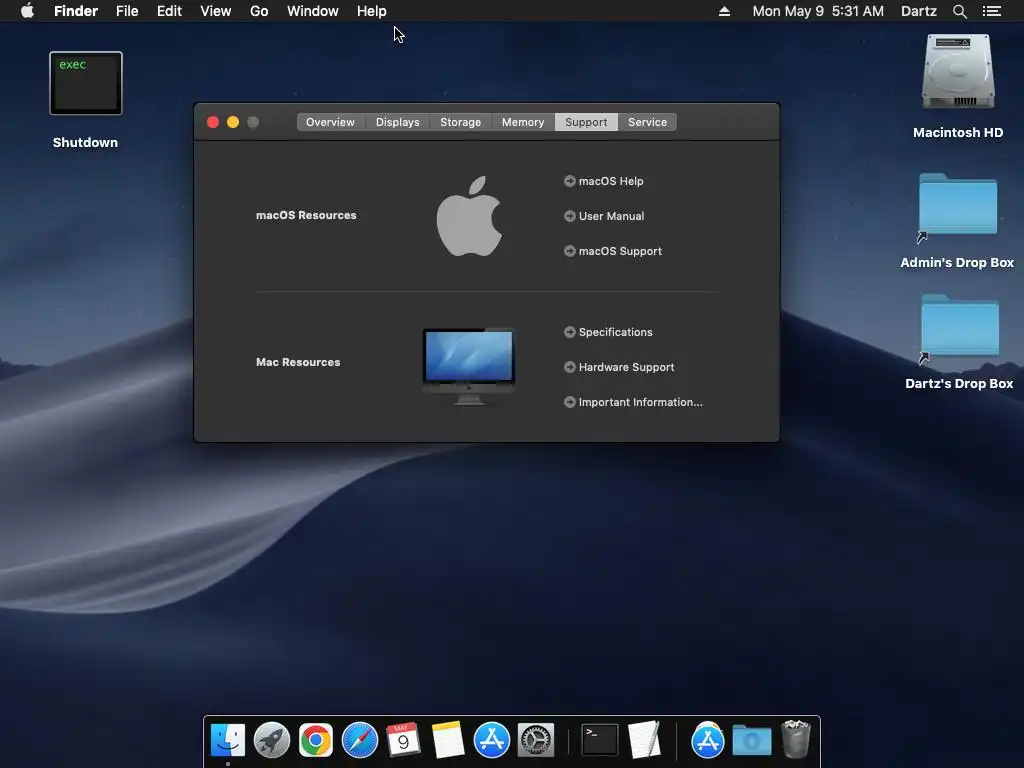The image size is (1024, 768).
Task: Launch Safari from the Dock
Action: (360, 740)
